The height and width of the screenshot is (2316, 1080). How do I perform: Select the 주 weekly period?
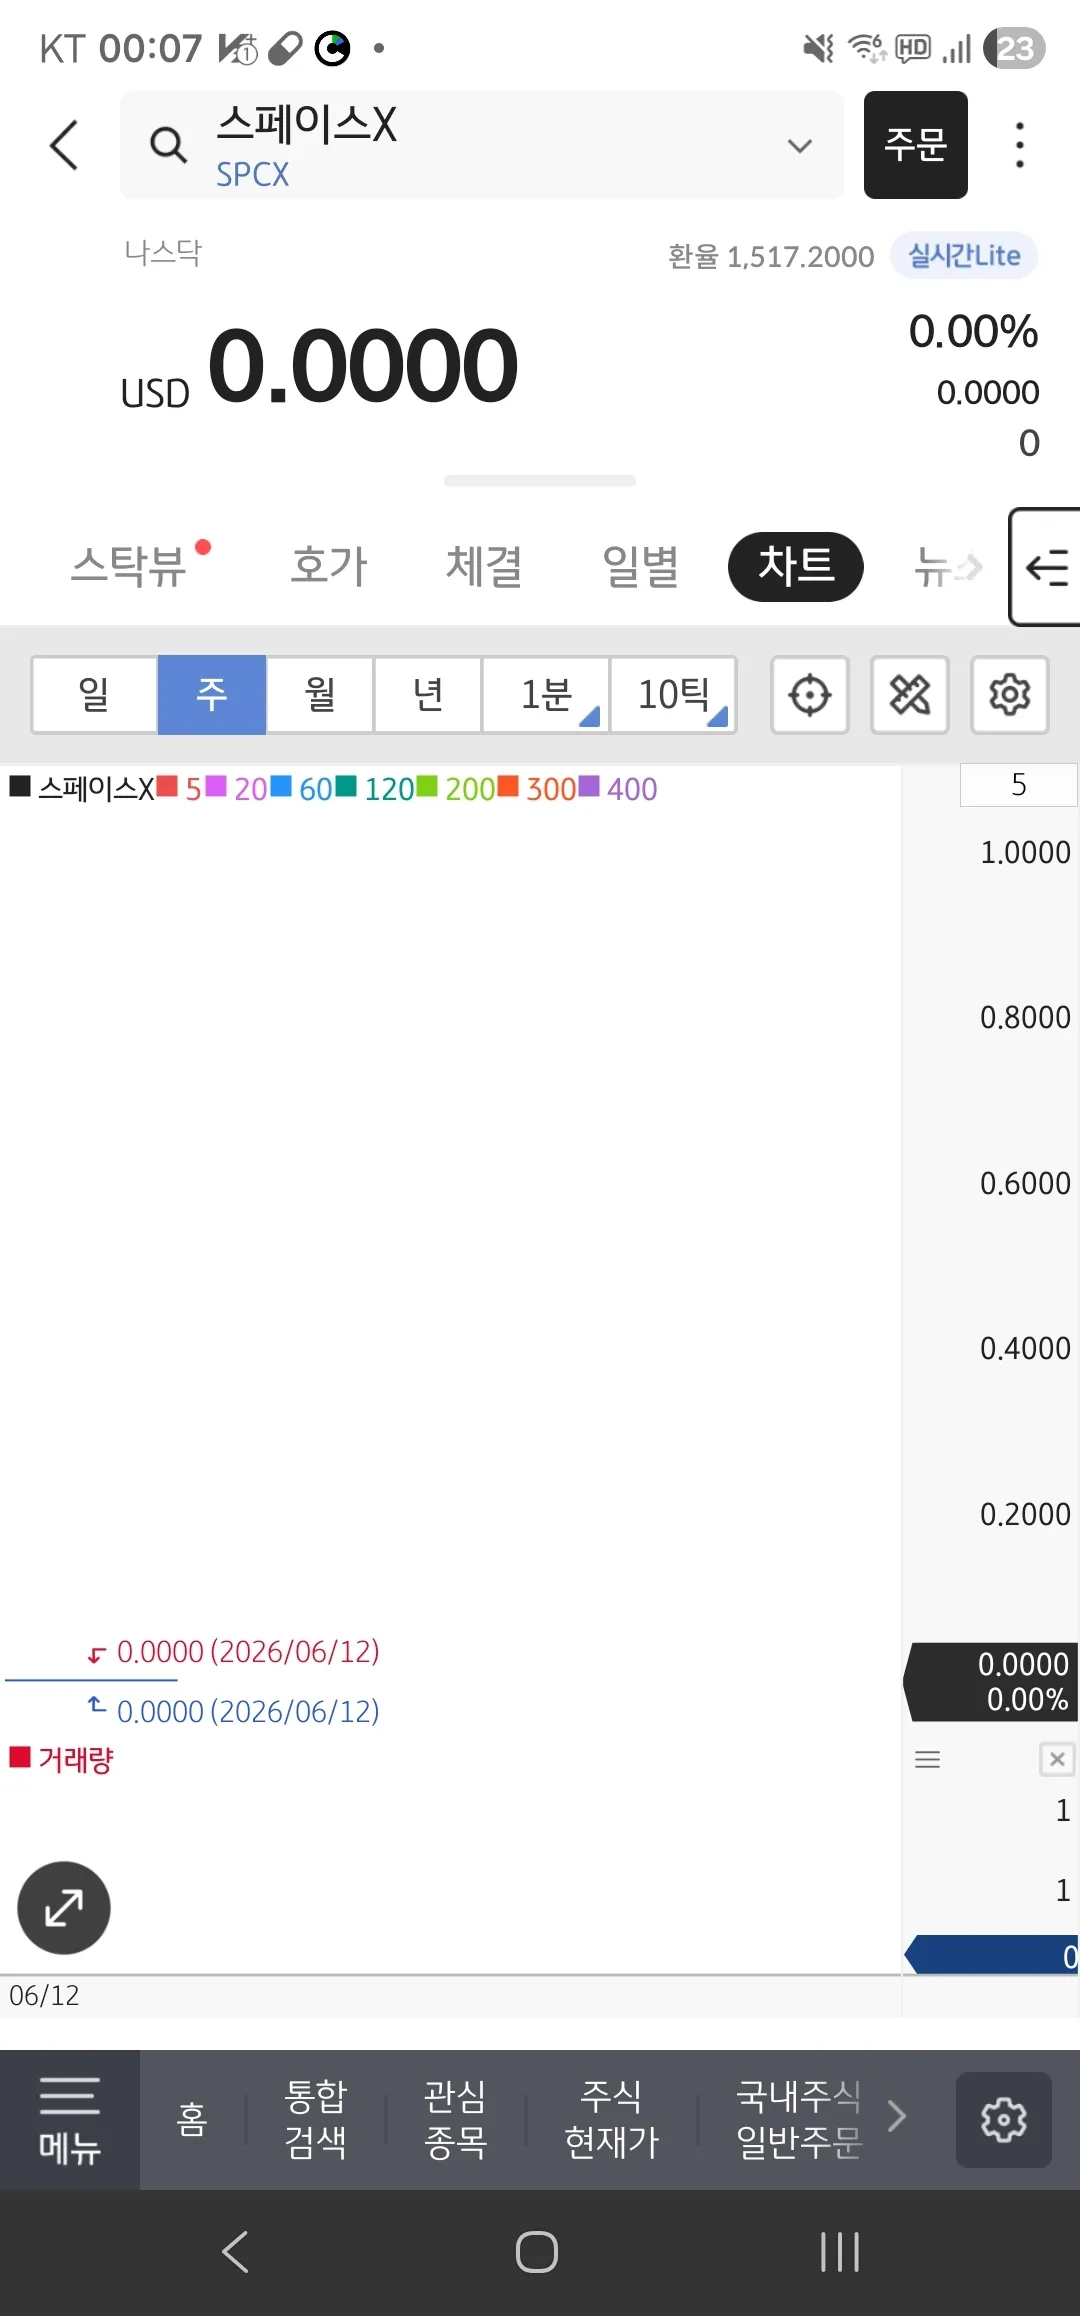(x=212, y=694)
